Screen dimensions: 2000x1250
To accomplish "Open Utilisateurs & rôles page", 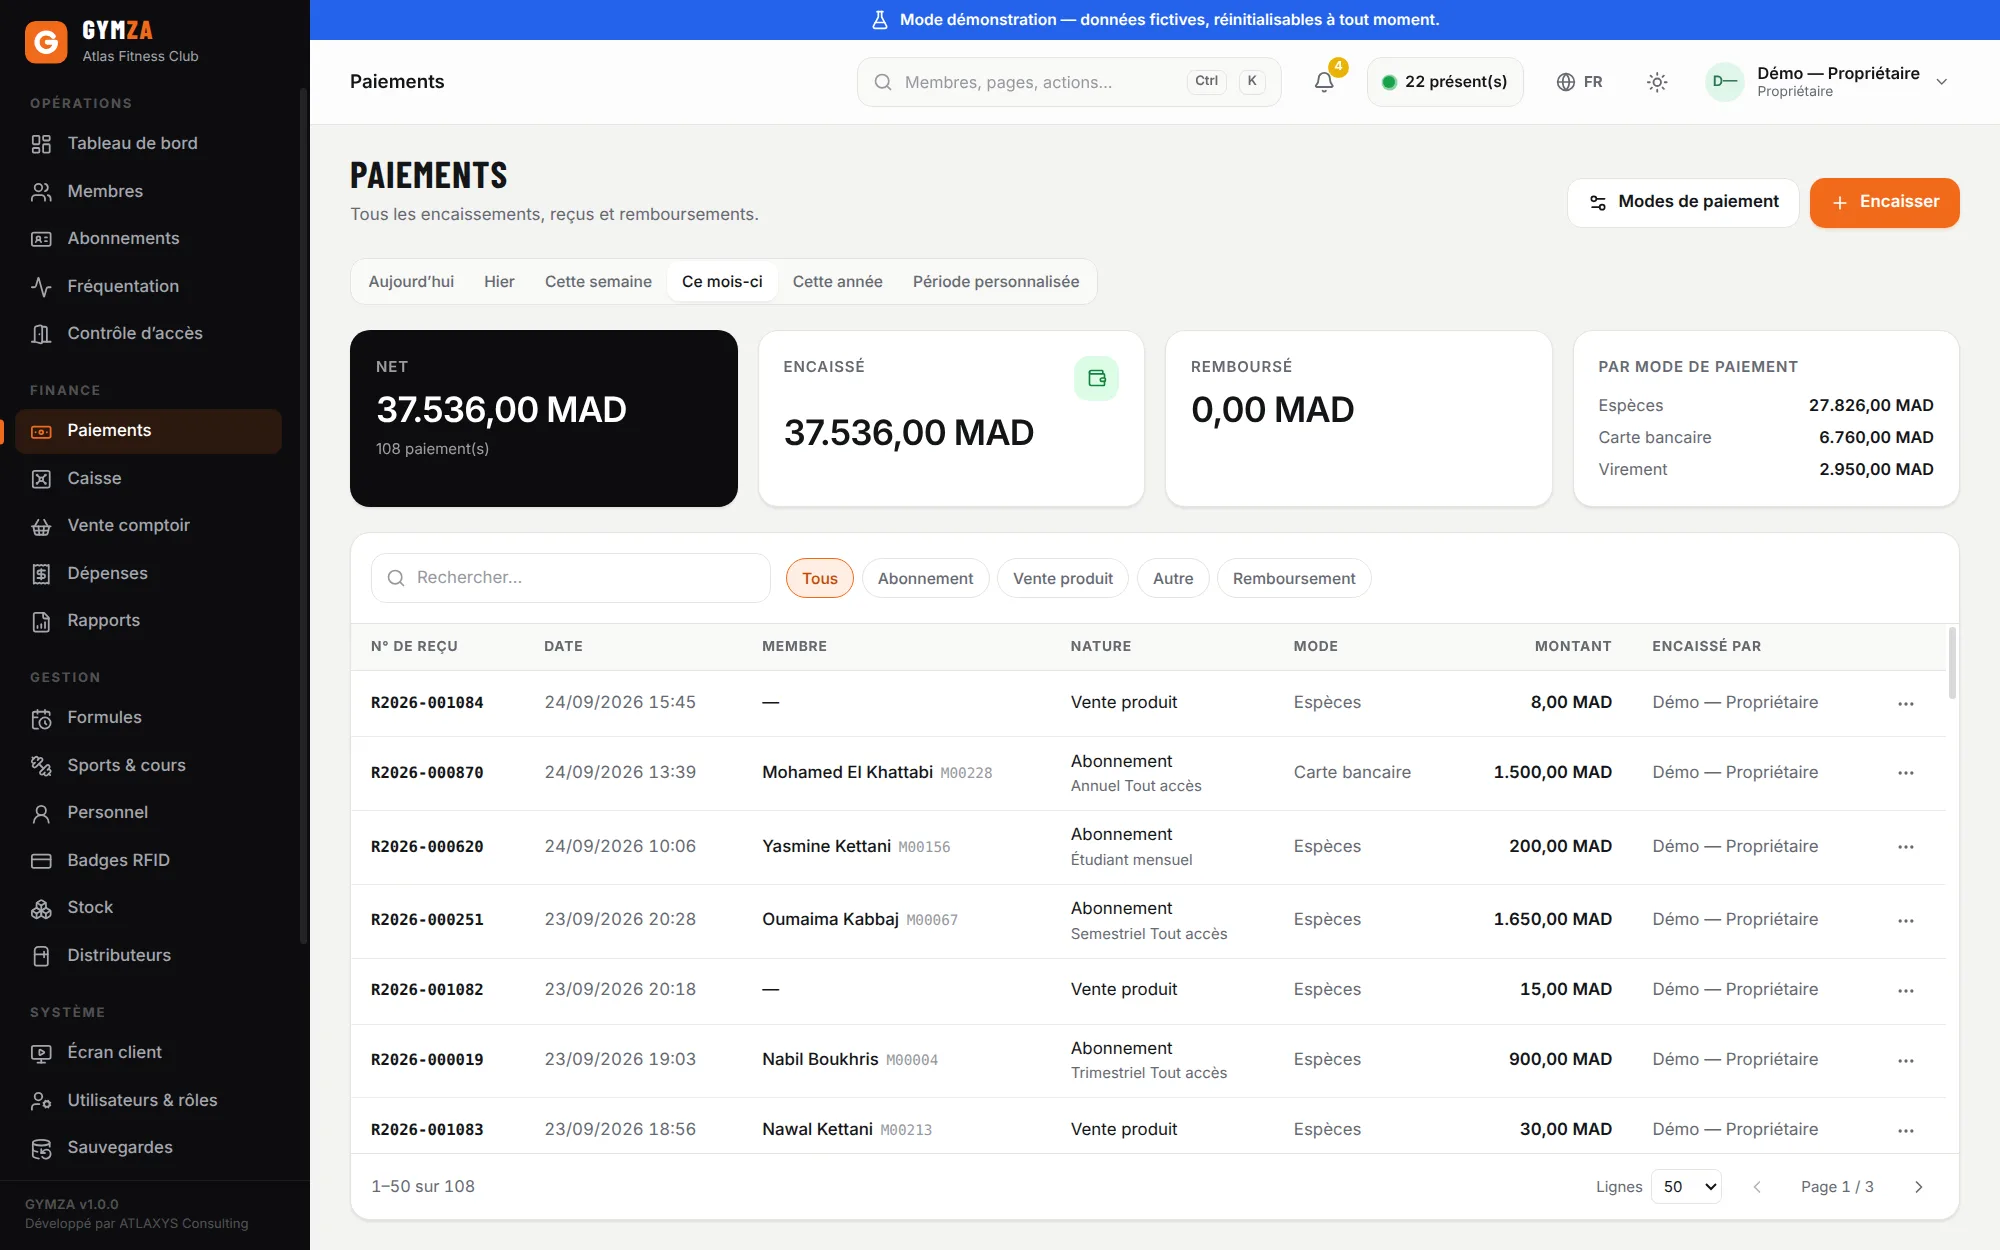I will 148,1100.
